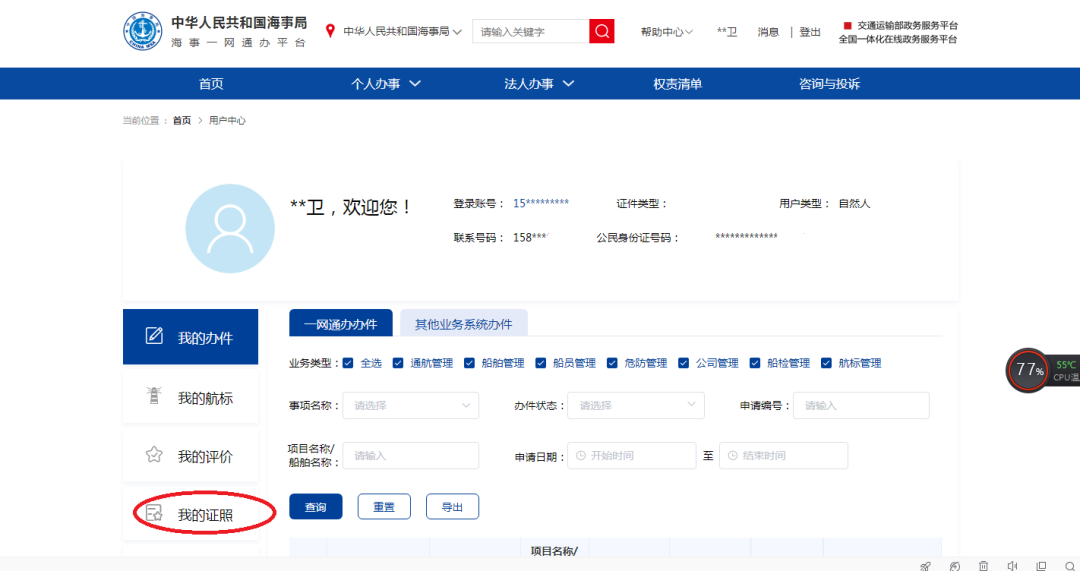
Task: Uncheck the 全选 checkbox
Action: coord(348,363)
